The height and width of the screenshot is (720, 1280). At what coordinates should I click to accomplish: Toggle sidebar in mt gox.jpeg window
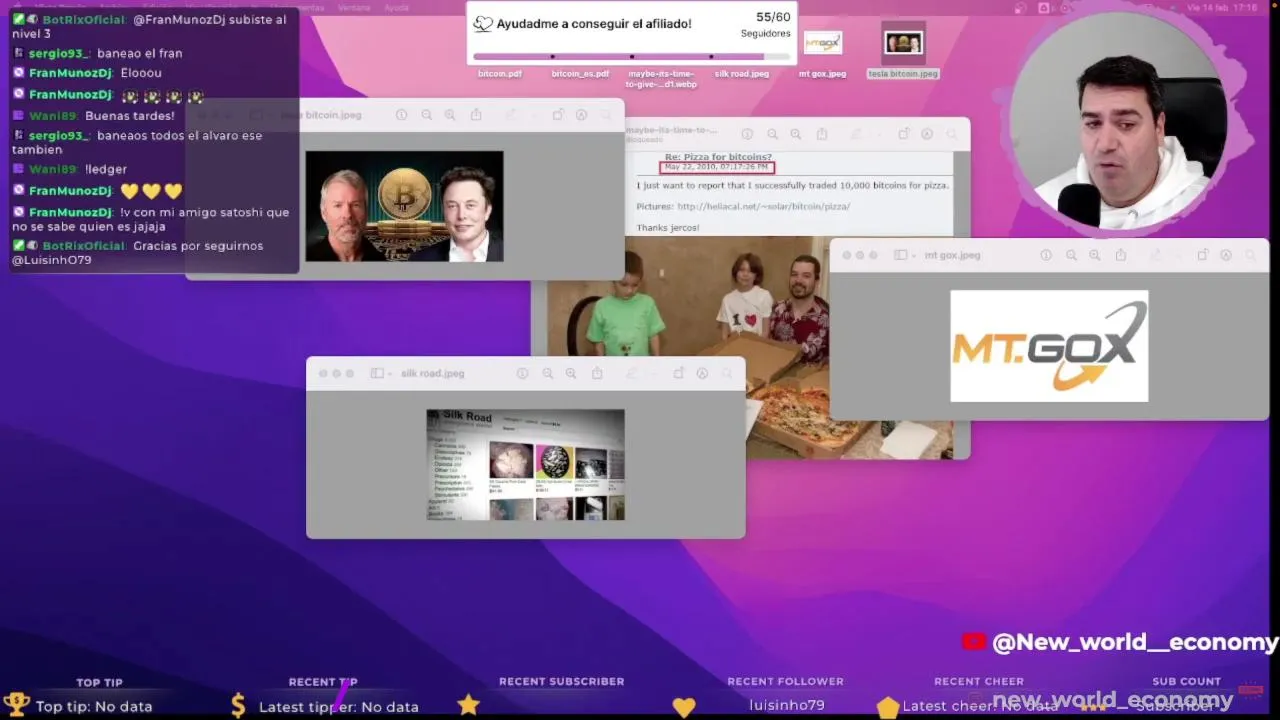(x=899, y=255)
